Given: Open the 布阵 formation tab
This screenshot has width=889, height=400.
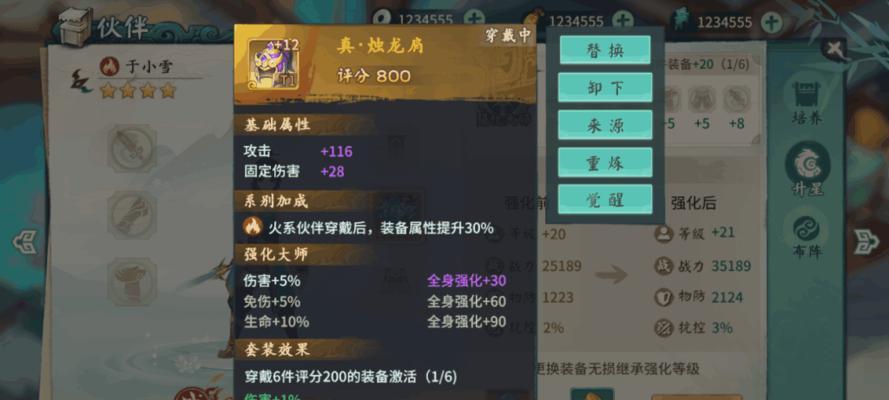Looking at the screenshot, I should click(806, 237).
